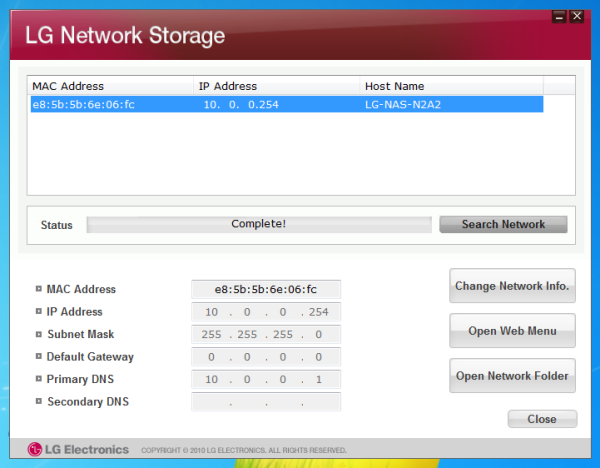
Task: Click the bullet icon beside Secondary DNS
Action: coord(39,401)
